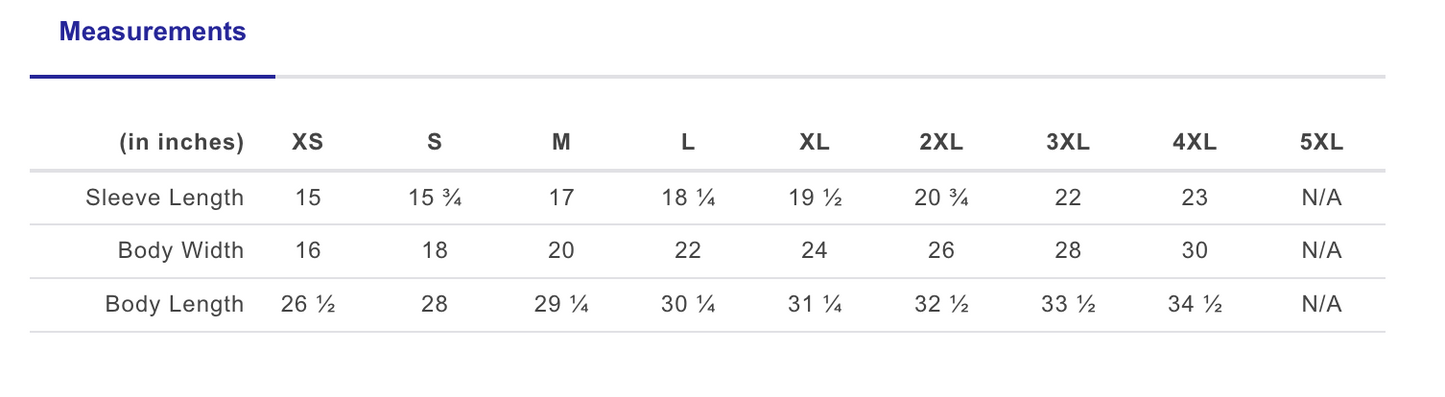Select the 3XL size column header
1445x397 pixels.
1068,142
